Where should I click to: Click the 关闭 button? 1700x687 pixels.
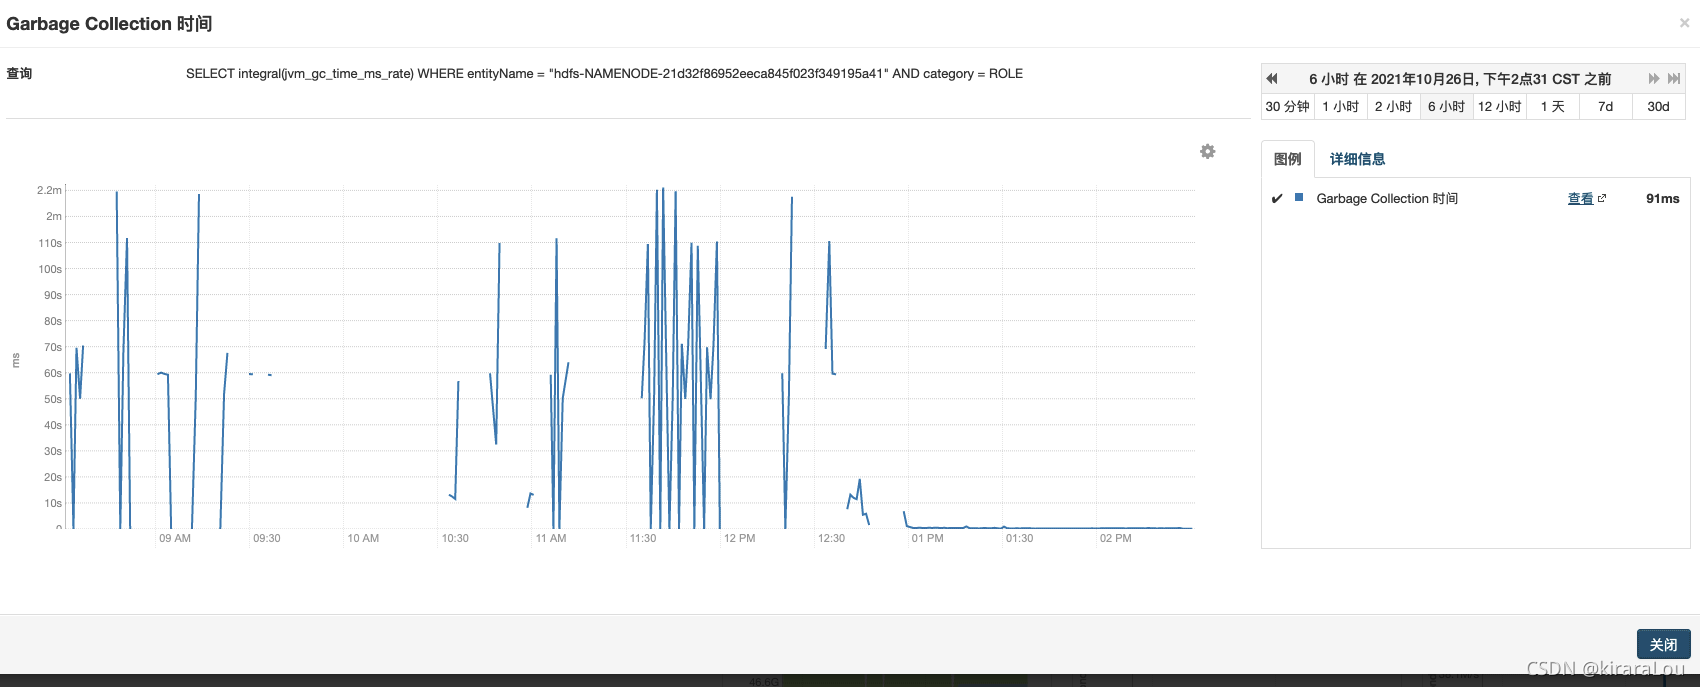[x=1663, y=644]
